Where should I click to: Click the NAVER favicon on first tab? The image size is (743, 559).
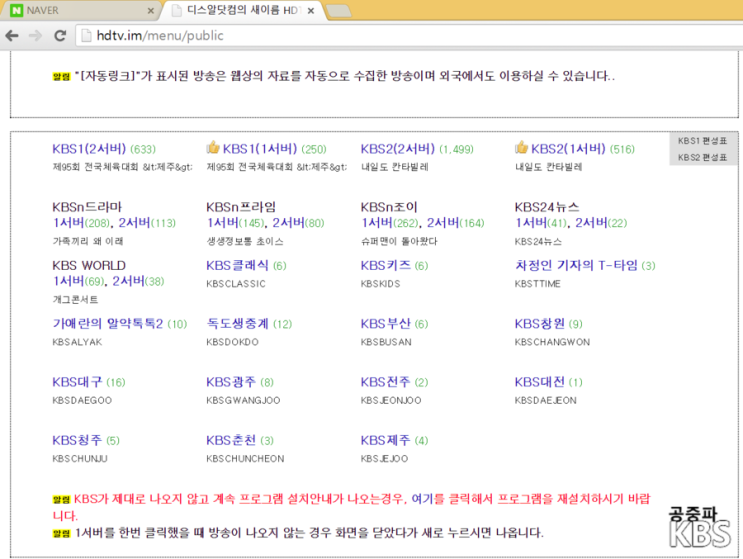click(x=17, y=10)
